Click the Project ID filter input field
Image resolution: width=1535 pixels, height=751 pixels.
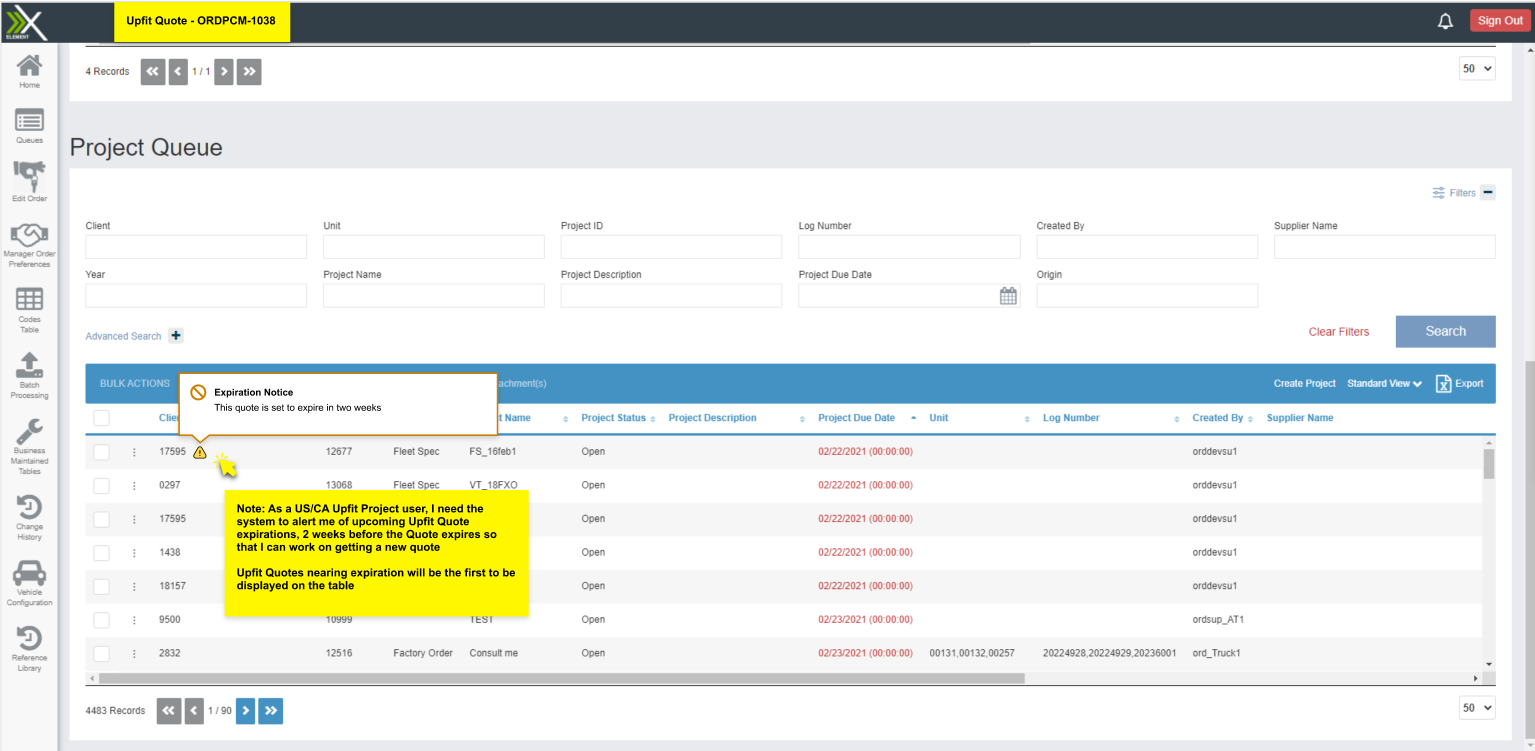tap(671, 247)
